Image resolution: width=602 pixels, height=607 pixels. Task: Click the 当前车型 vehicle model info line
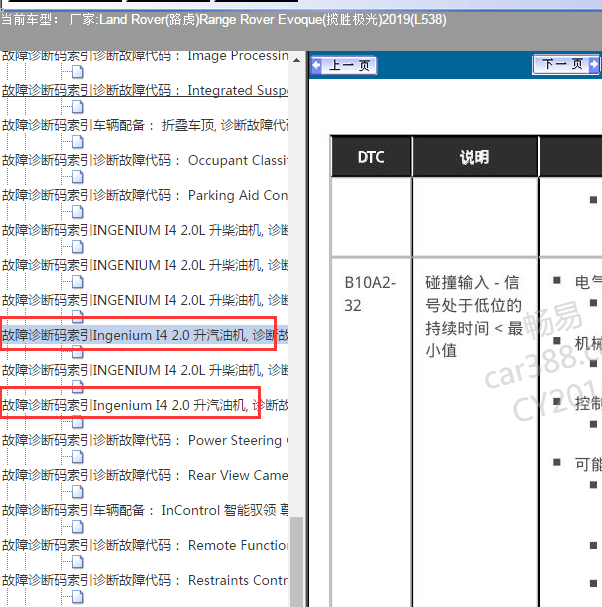[x=223, y=19]
